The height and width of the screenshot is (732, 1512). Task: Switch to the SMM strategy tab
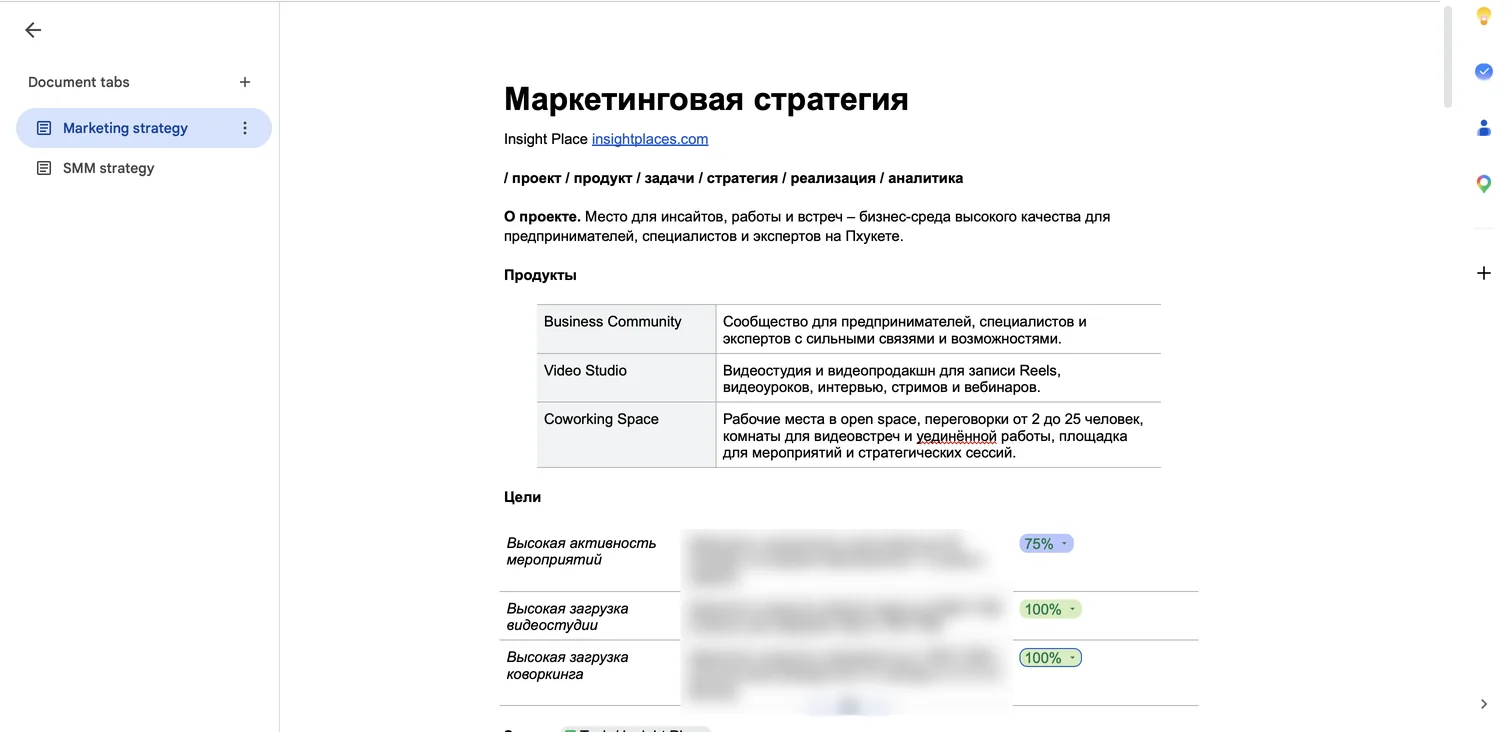(144, 168)
